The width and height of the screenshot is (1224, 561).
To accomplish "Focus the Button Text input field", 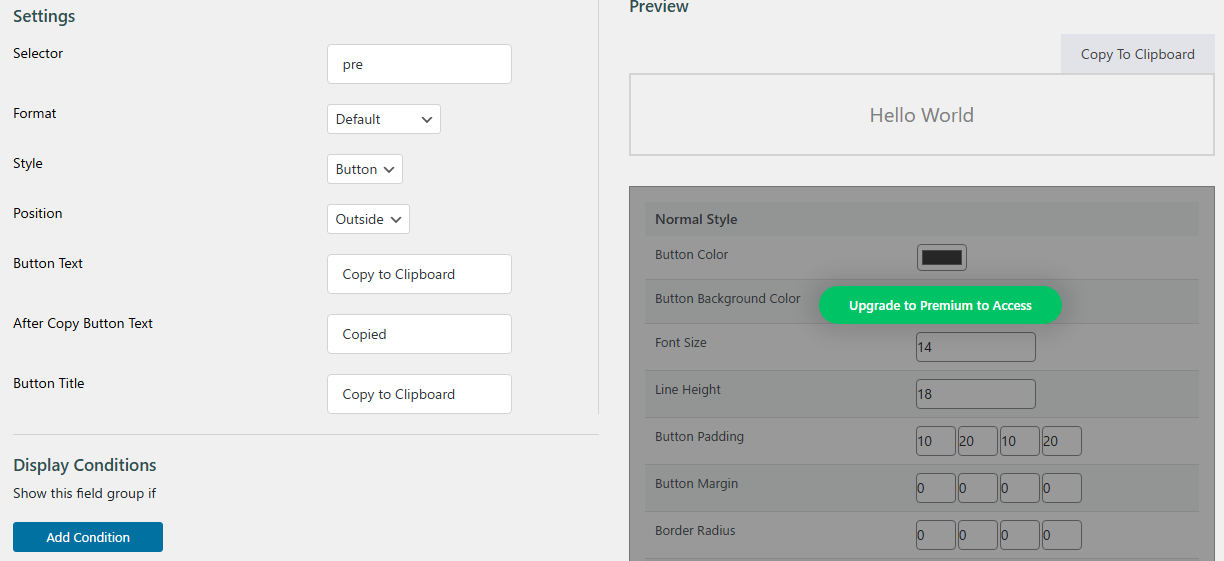I will pyautogui.click(x=419, y=274).
